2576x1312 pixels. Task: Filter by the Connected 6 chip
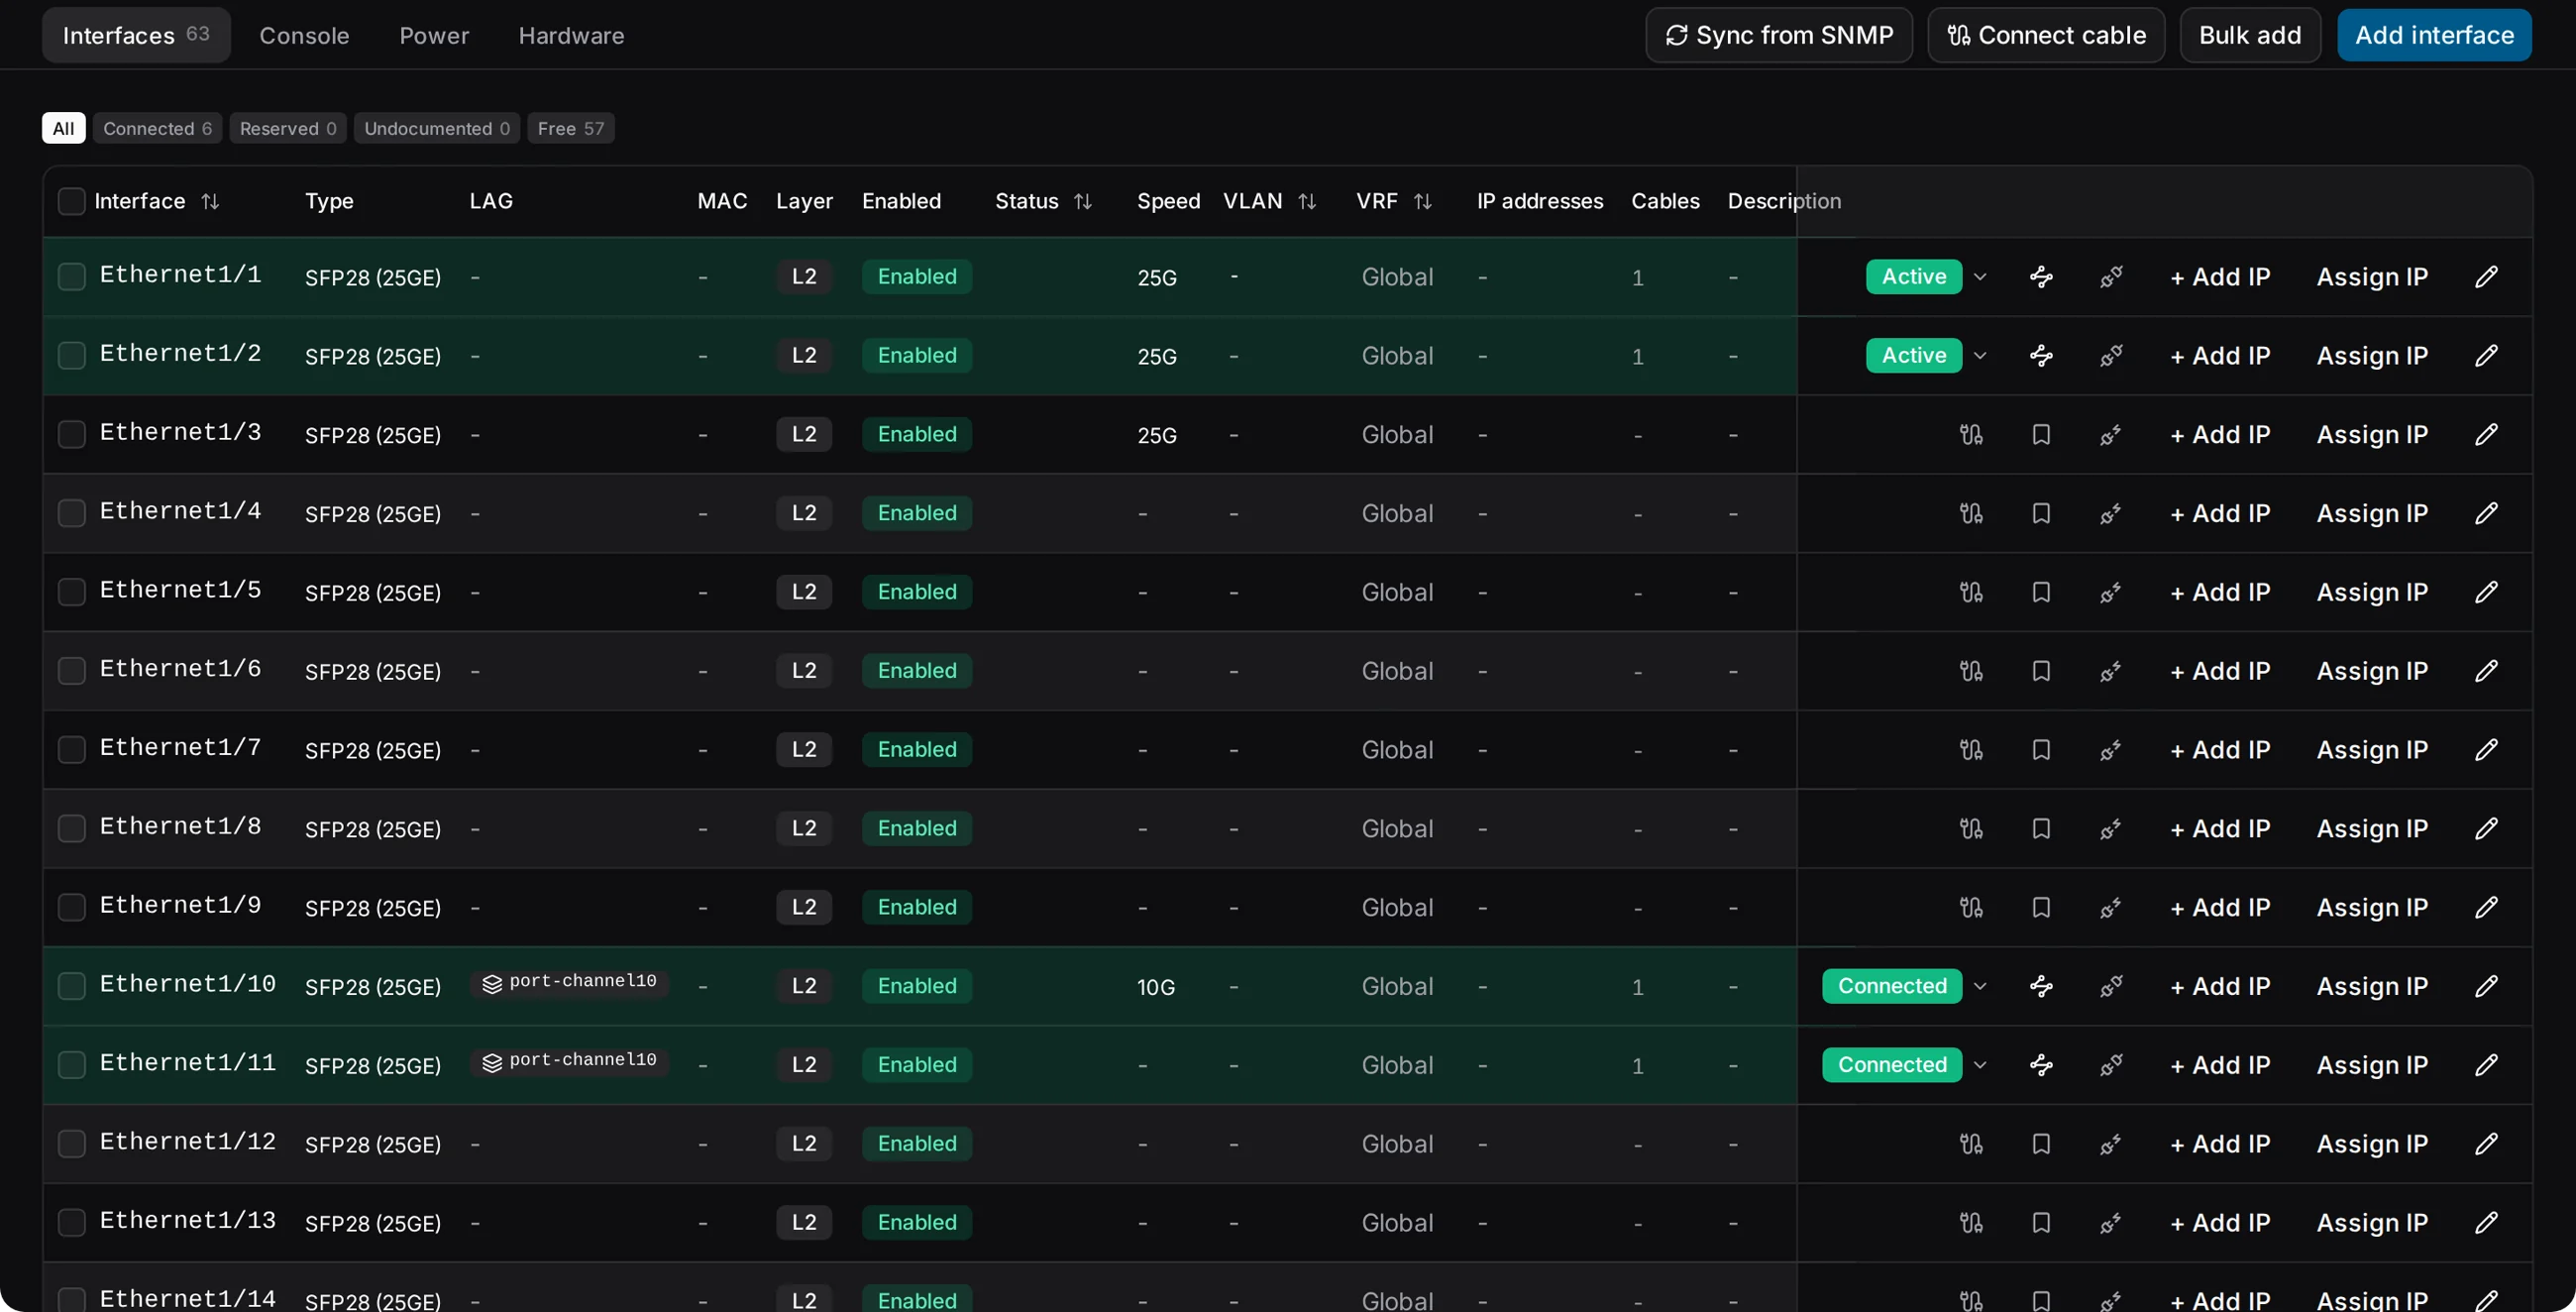click(x=158, y=128)
